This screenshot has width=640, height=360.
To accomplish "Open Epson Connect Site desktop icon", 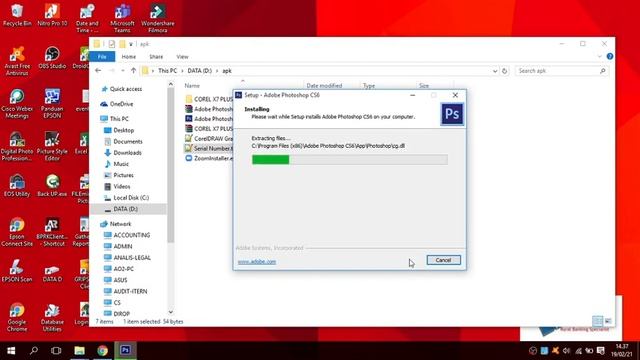I will [17, 232].
